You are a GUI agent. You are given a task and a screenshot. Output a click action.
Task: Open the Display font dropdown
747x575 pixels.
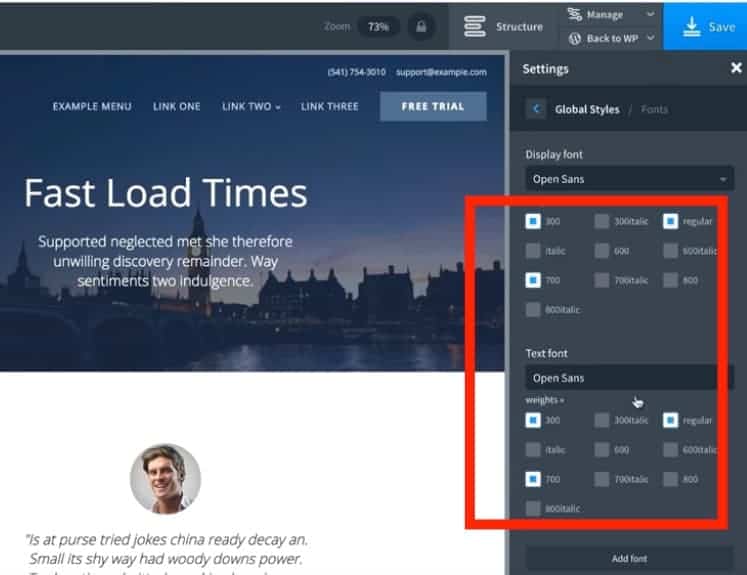(628, 179)
